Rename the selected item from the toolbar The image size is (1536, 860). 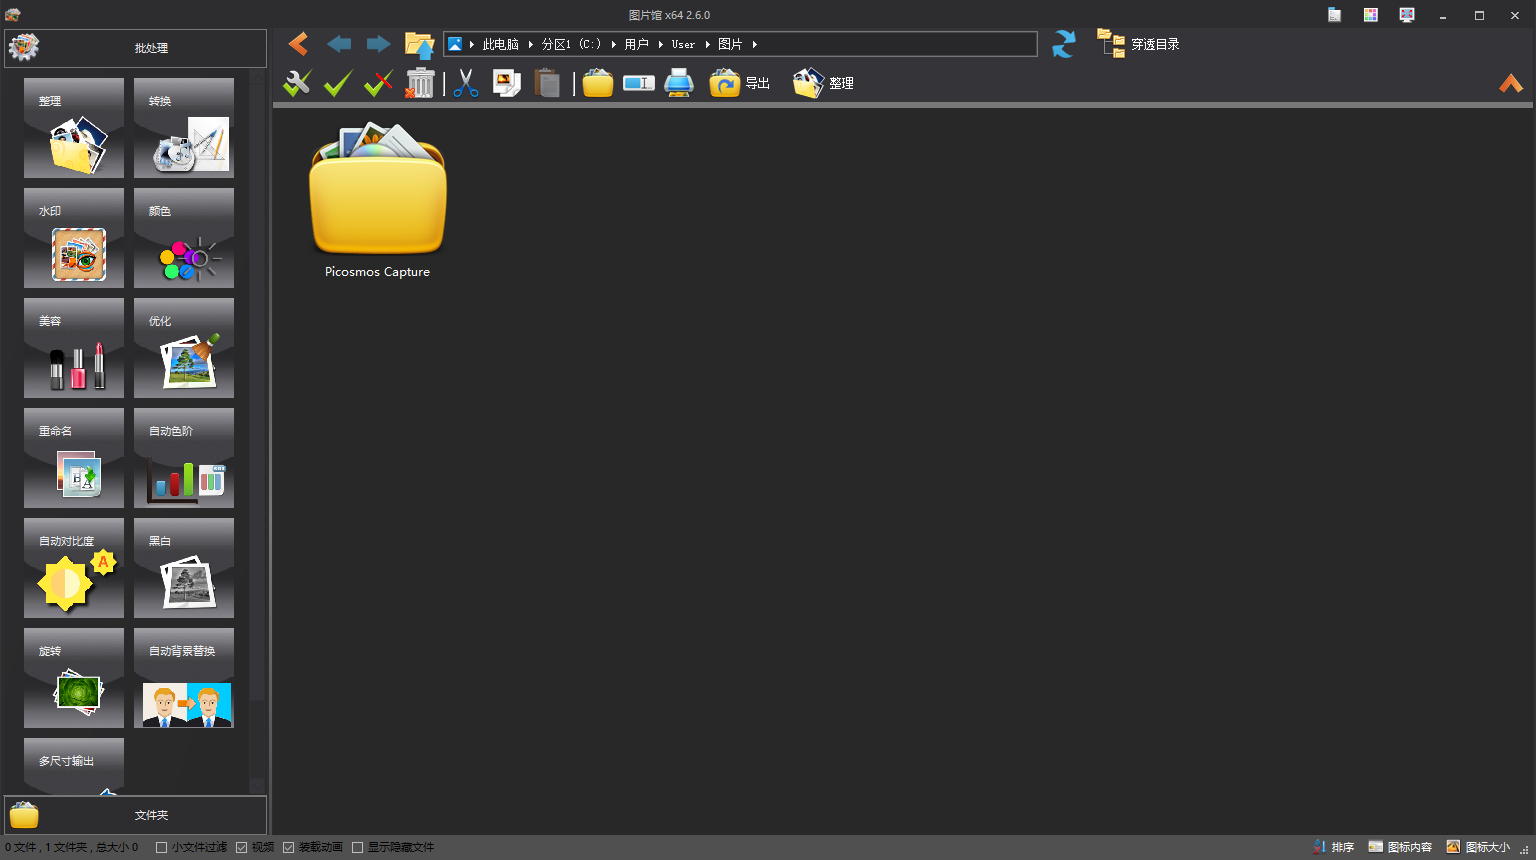pos(639,83)
